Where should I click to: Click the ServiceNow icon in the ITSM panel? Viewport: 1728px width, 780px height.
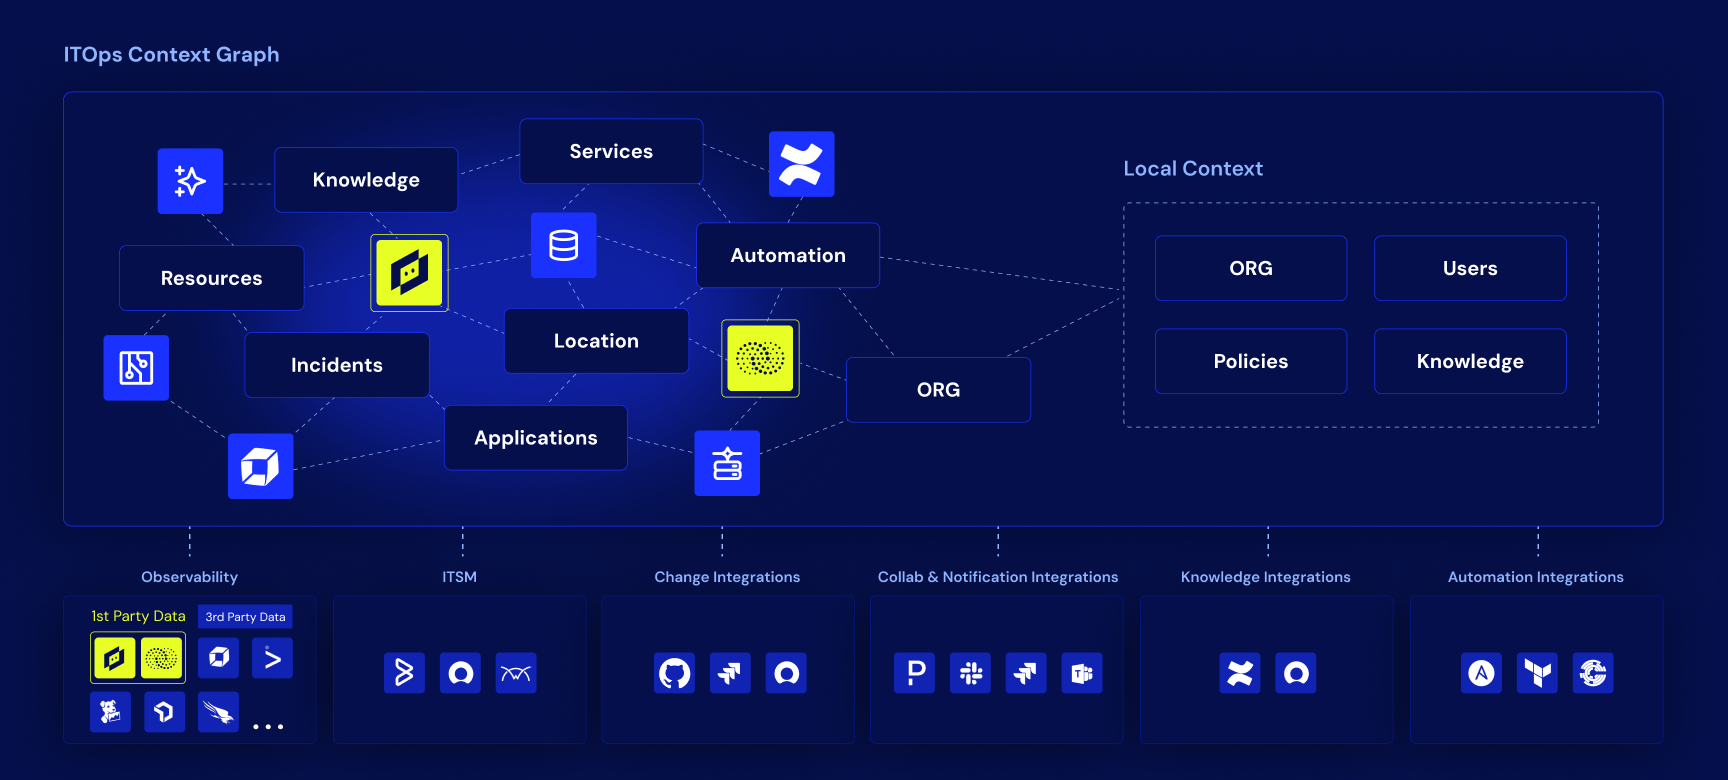click(460, 673)
